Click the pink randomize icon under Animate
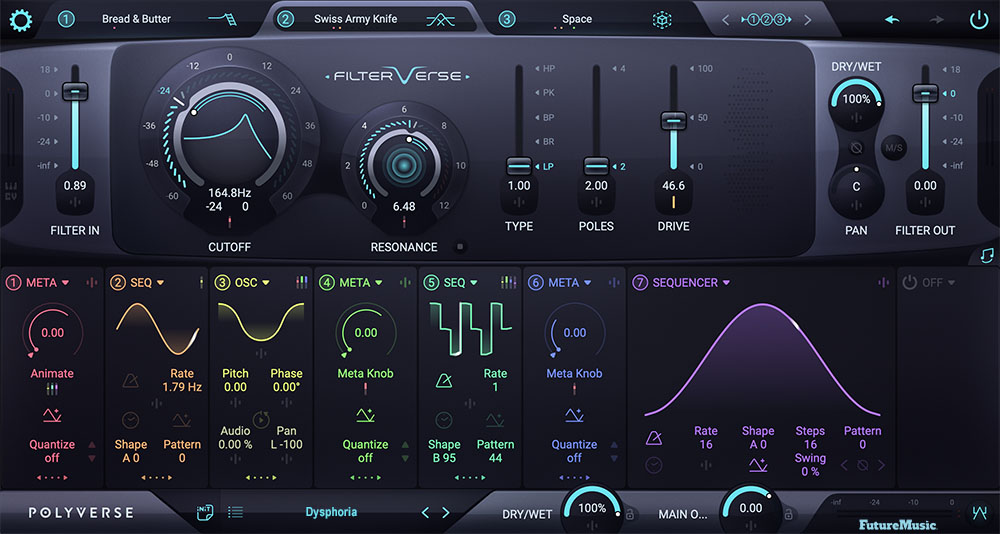1000x534 pixels. click(x=52, y=416)
